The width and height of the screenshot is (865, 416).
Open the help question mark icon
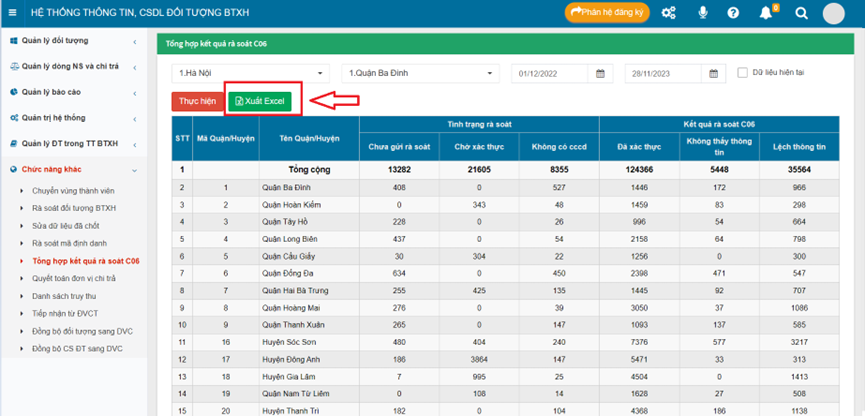(x=734, y=13)
